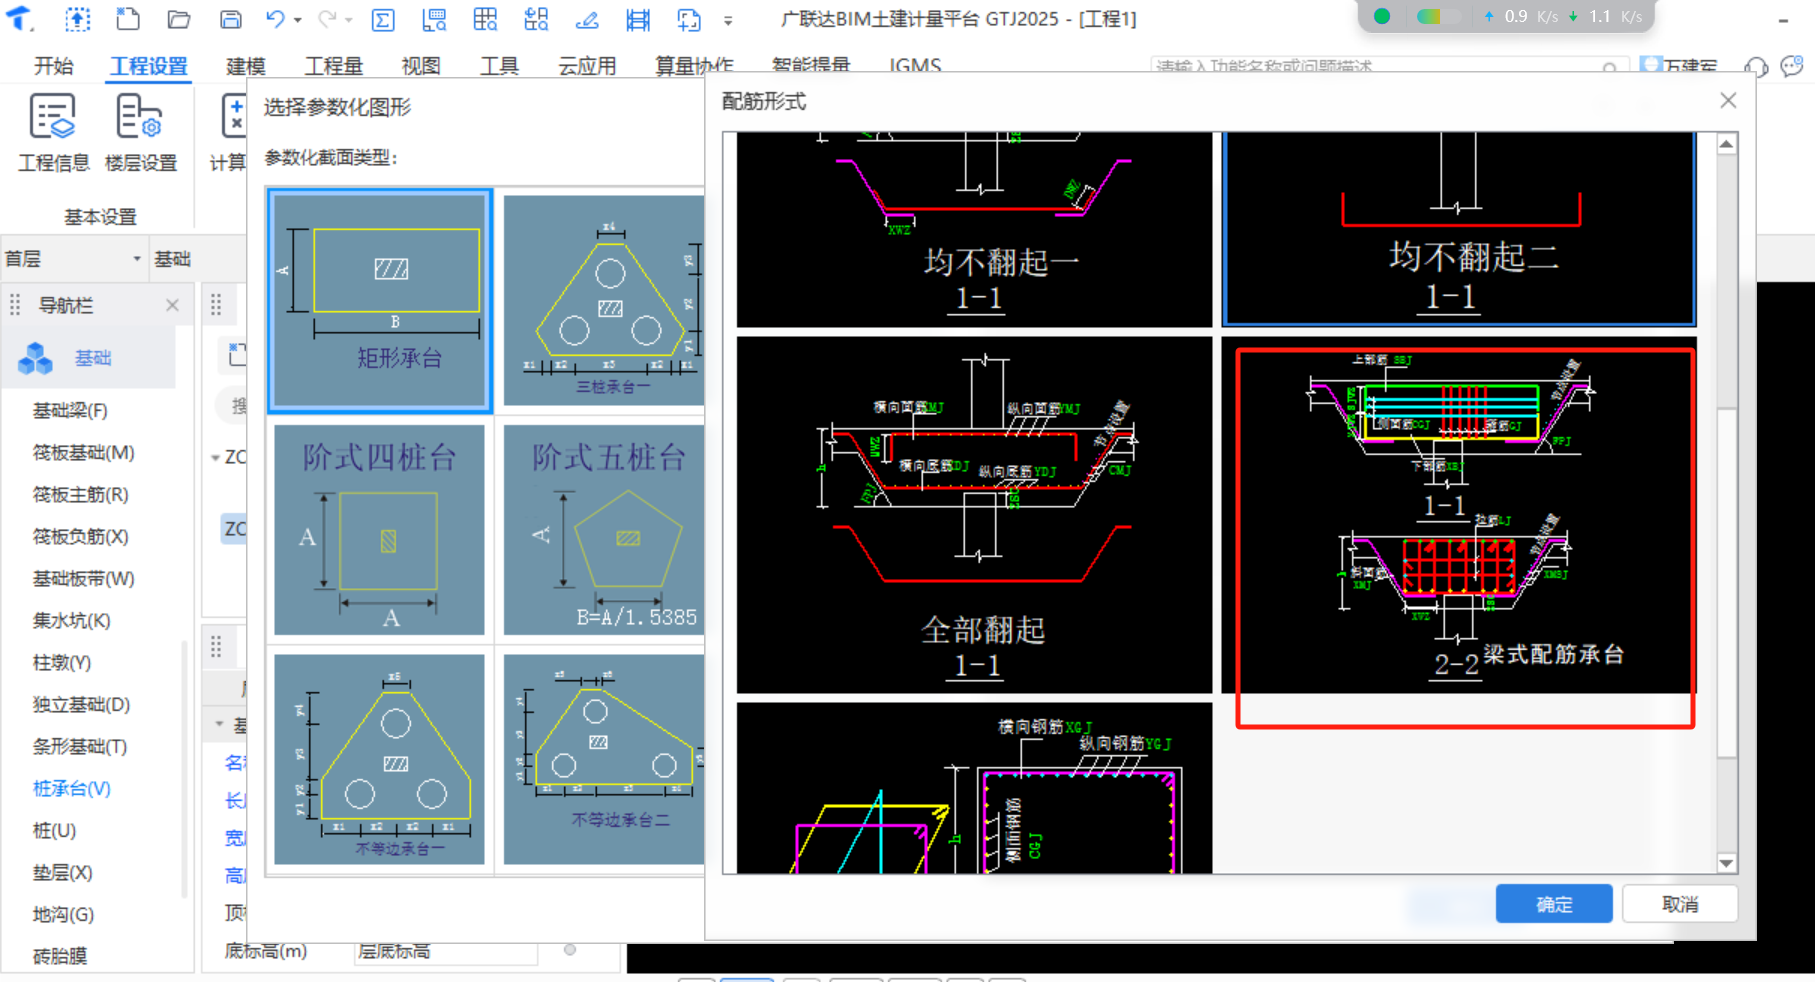1815x982 pixels.
Task: Click the rebar 3D ladder-shaped icon
Action: click(638, 19)
